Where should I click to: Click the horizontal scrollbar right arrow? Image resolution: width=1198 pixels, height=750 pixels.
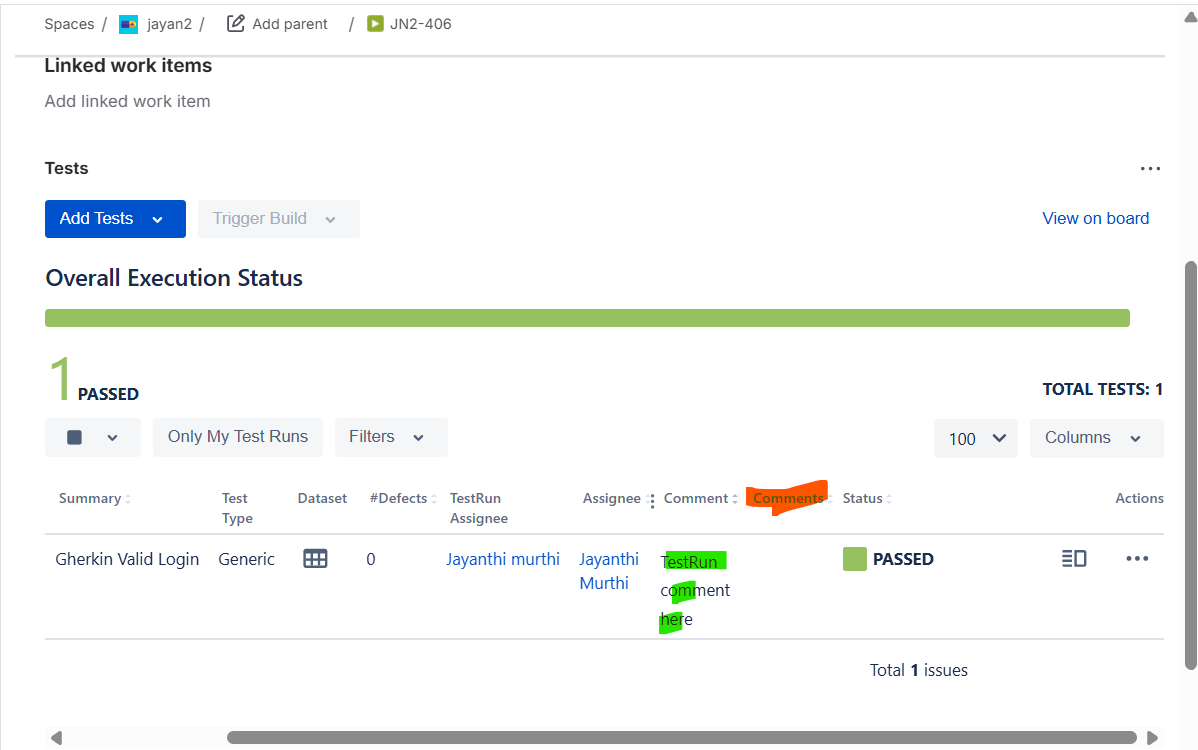coord(1153,738)
